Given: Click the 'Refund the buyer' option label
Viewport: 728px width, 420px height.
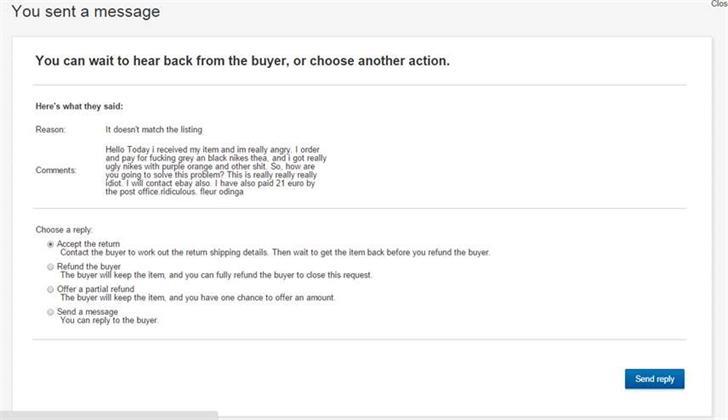Looking at the screenshot, I should click(x=89, y=266).
